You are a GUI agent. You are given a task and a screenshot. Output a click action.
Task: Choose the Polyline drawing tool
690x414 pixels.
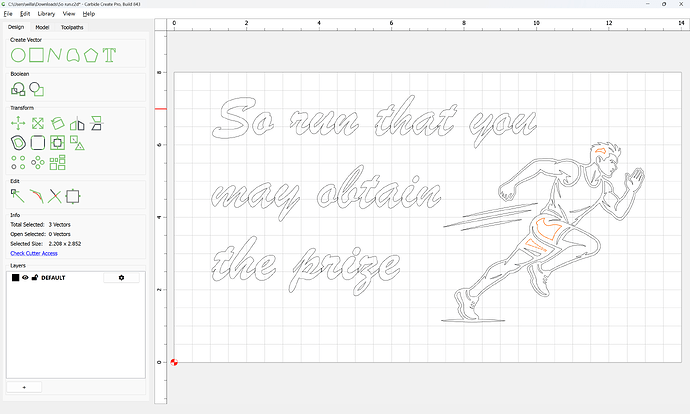(55, 54)
